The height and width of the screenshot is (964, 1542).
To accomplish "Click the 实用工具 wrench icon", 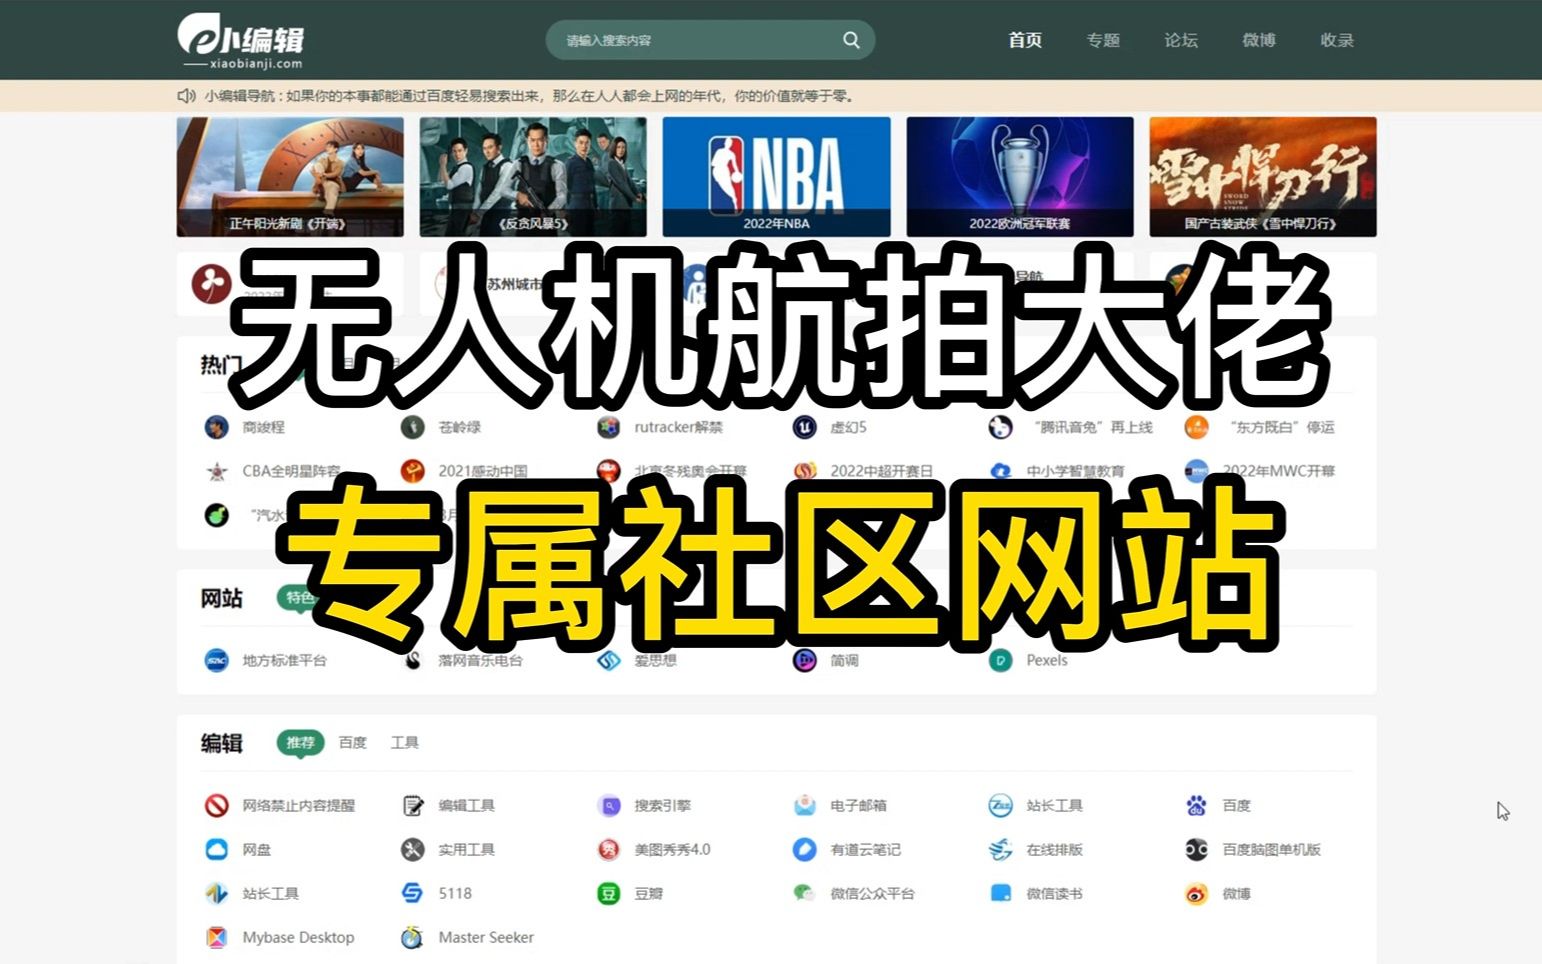I will [x=412, y=849].
